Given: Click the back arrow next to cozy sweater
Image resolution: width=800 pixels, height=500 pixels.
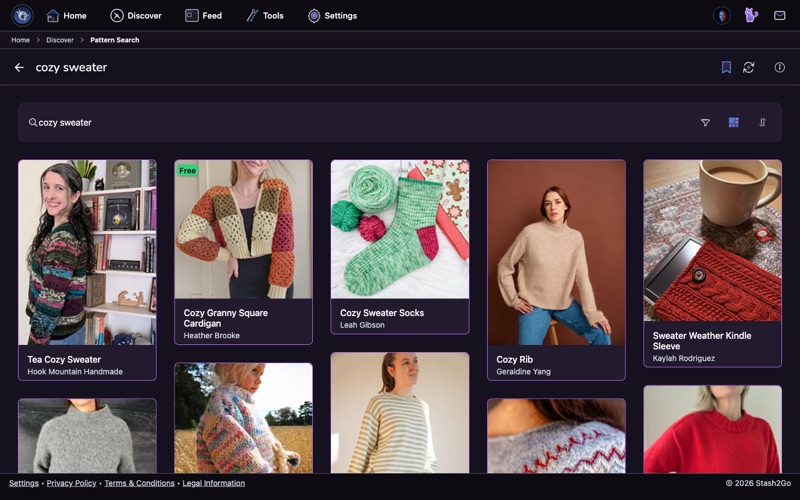Looking at the screenshot, I should tap(19, 67).
